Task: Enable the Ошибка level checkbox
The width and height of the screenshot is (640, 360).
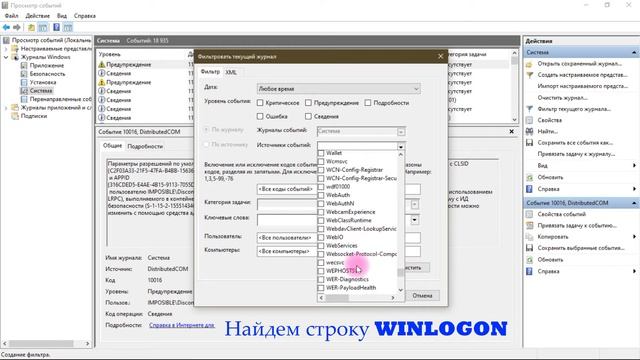Action: [x=260, y=116]
